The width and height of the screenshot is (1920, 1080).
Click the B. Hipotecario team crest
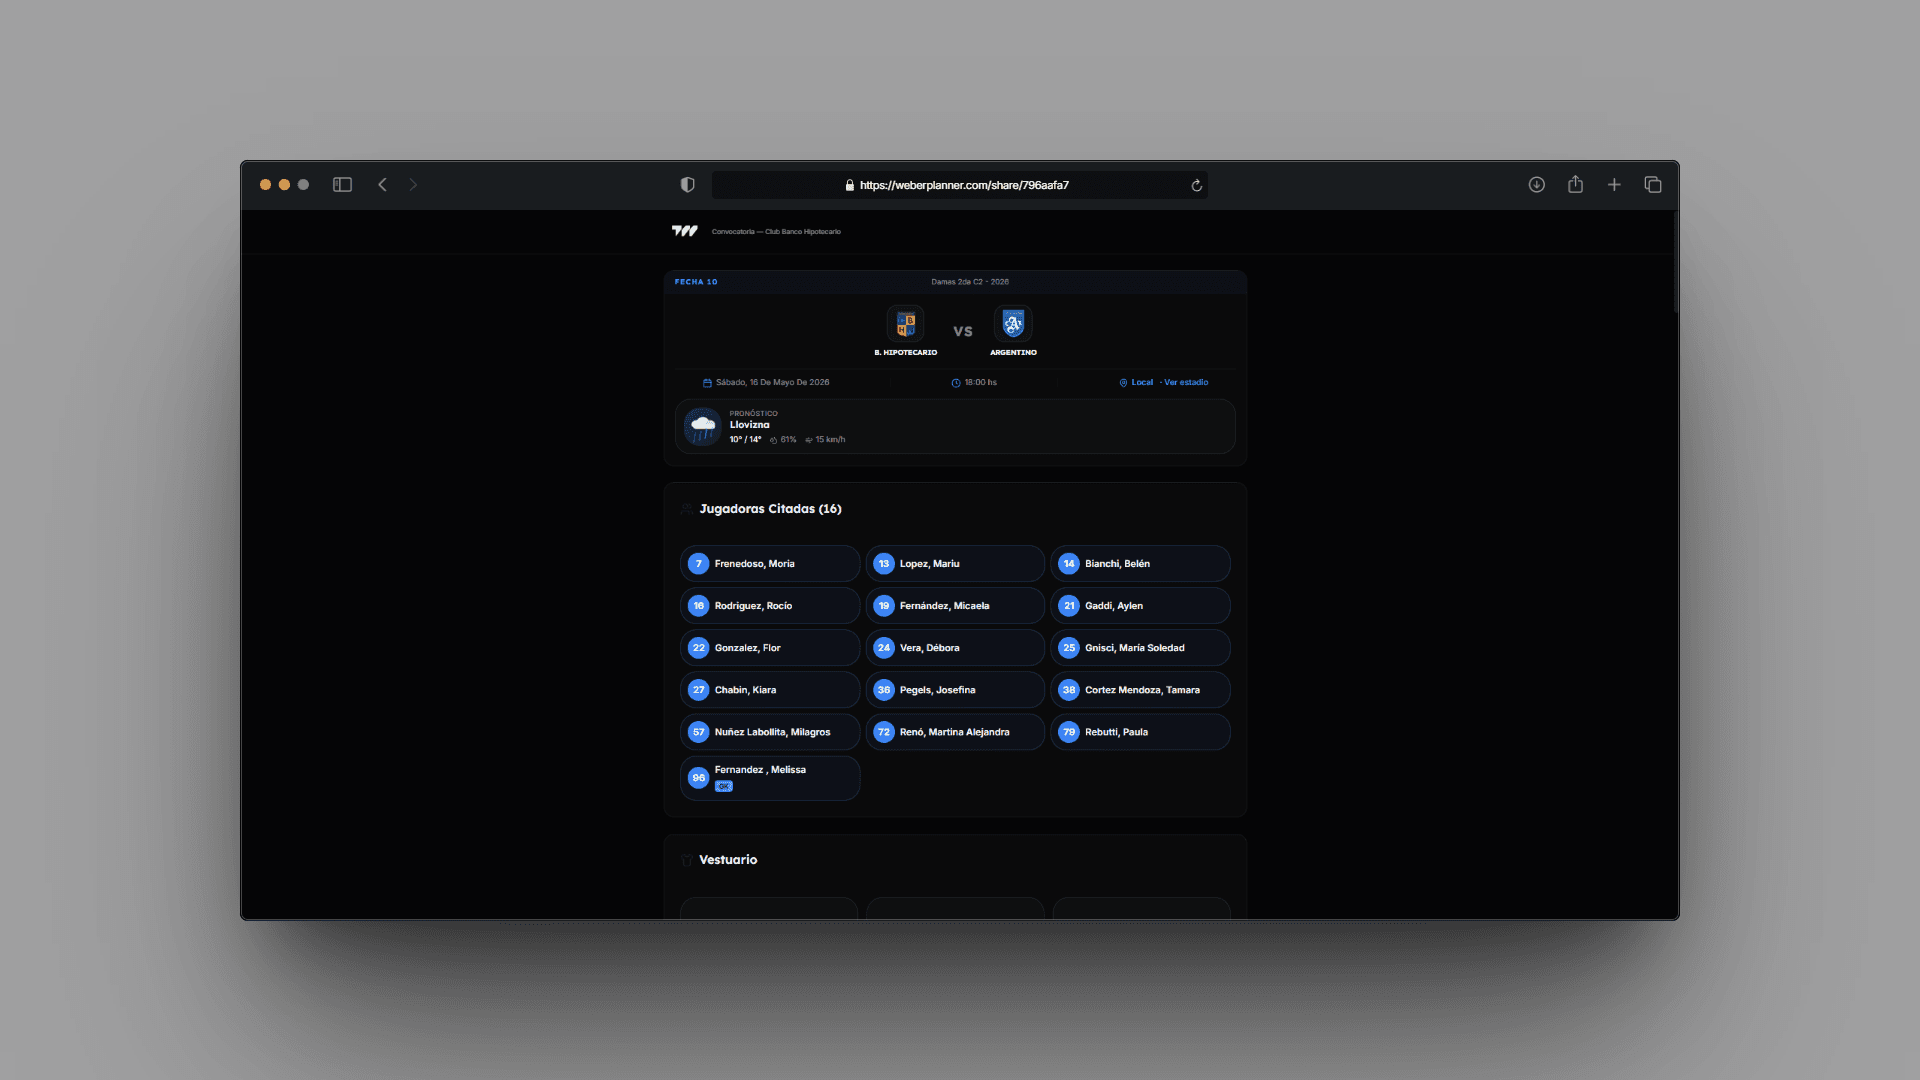[906, 324]
